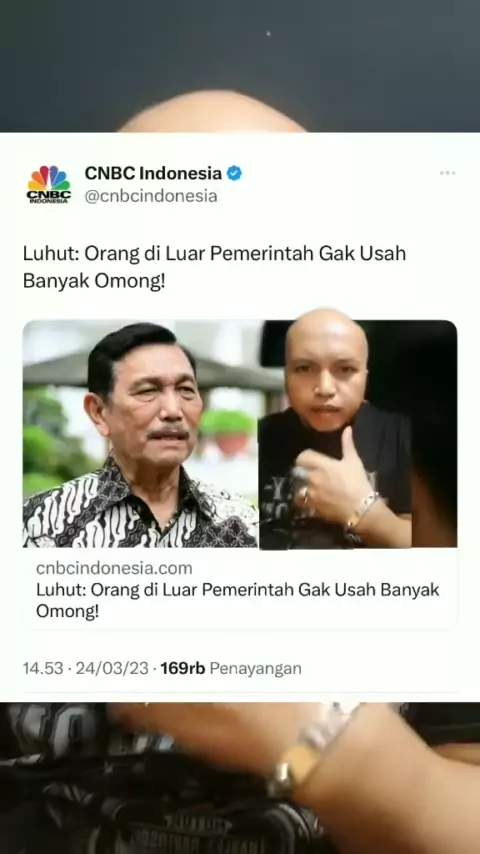The width and height of the screenshot is (480, 854).
Task: Click the Penayangan views label
Action: pyautogui.click(x=256, y=668)
